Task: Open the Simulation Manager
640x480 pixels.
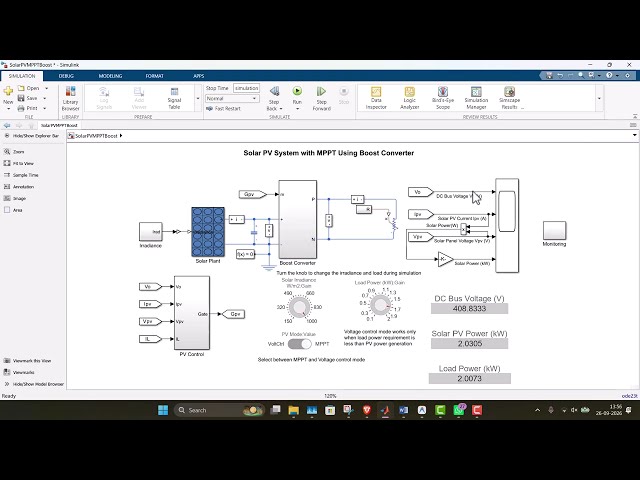Action: [476, 98]
